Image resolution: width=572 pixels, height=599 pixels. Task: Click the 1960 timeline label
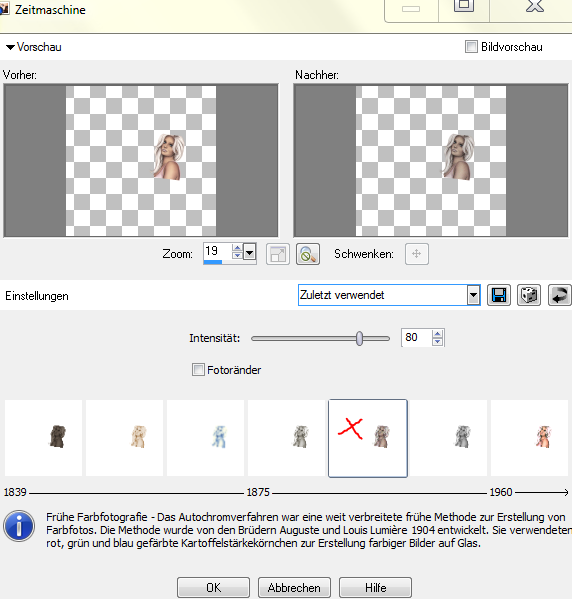point(501,492)
